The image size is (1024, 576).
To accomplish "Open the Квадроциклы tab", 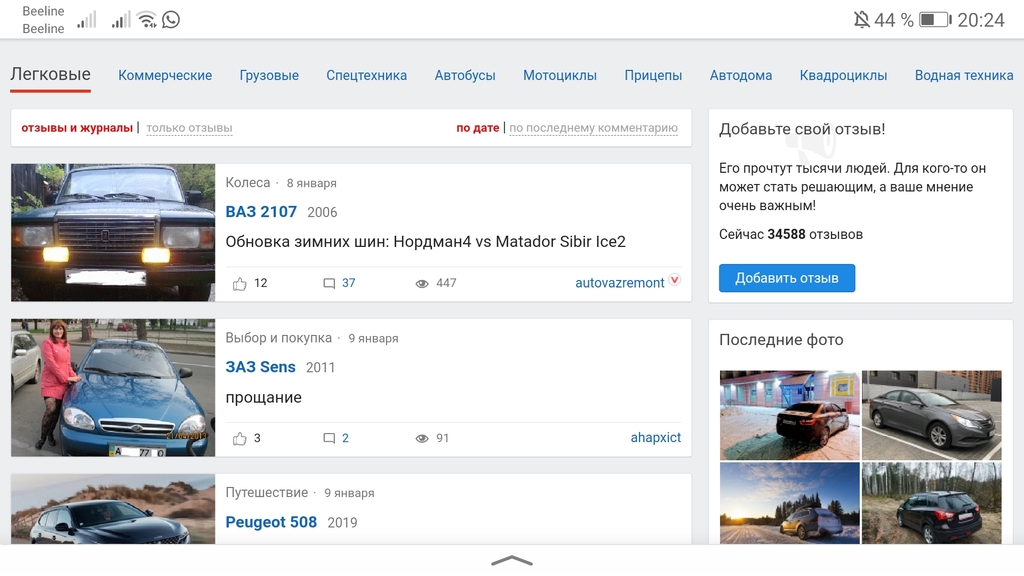I will tap(843, 76).
